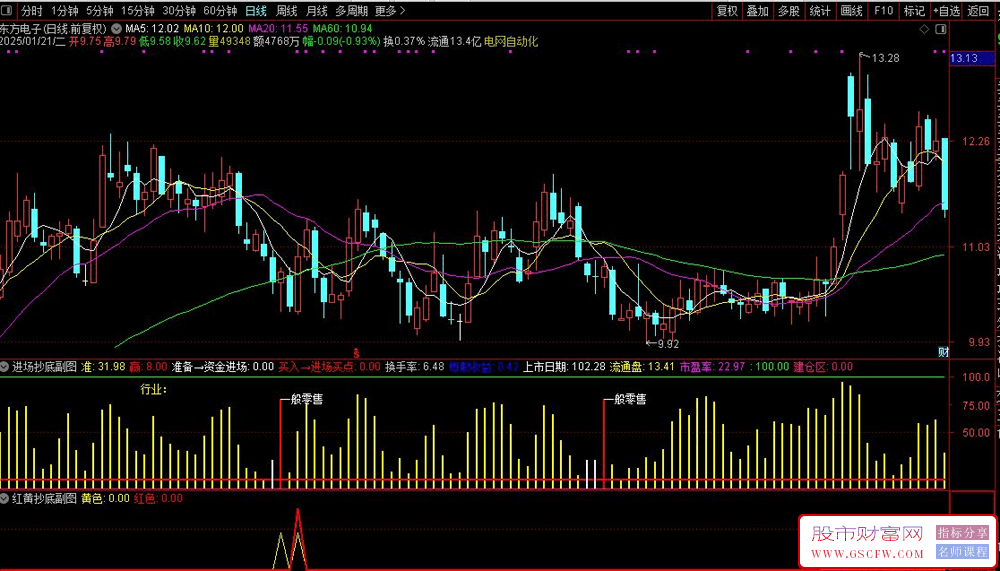Image resolution: width=1000 pixels, height=571 pixels.
Task: Click the MA60: 10.94 label
Action: coord(342,29)
